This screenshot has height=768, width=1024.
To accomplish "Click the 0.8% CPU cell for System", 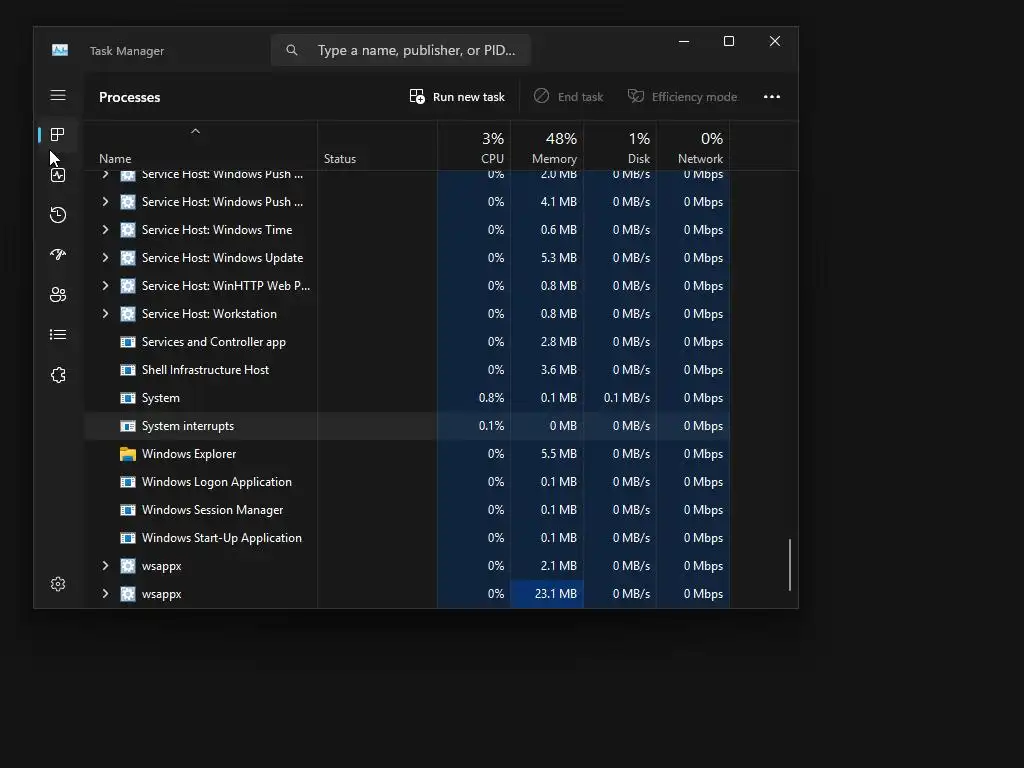I will 474,398.
